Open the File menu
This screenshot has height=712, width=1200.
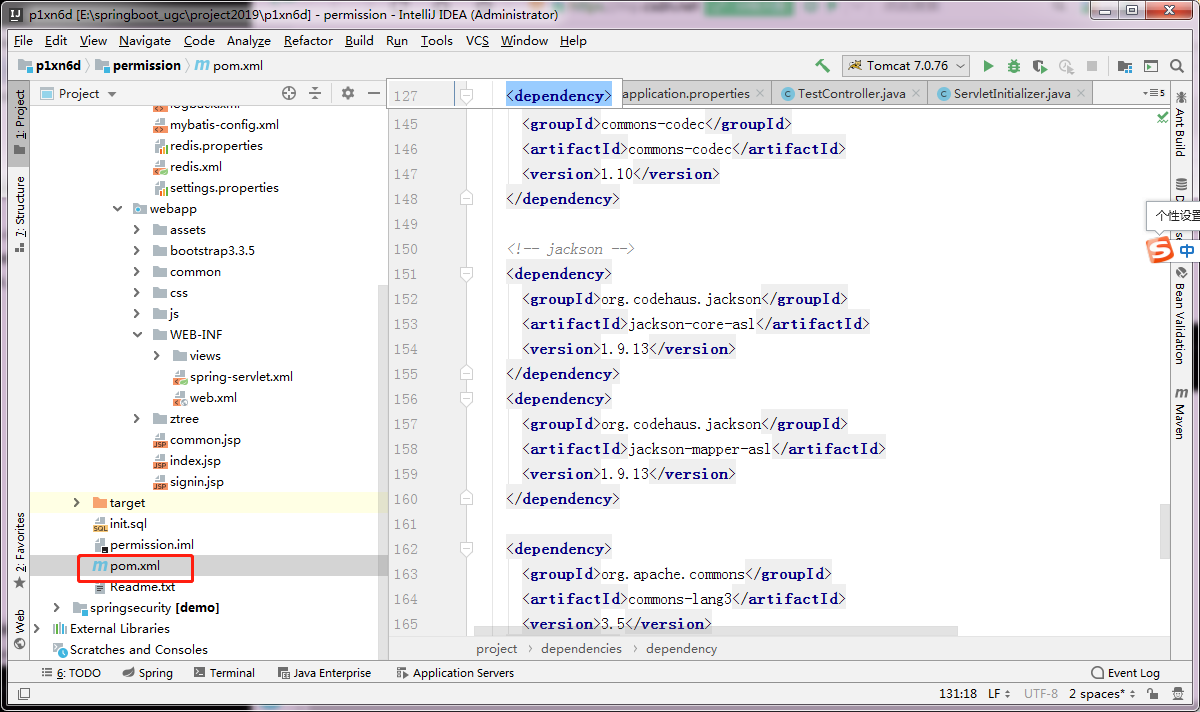pos(23,41)
